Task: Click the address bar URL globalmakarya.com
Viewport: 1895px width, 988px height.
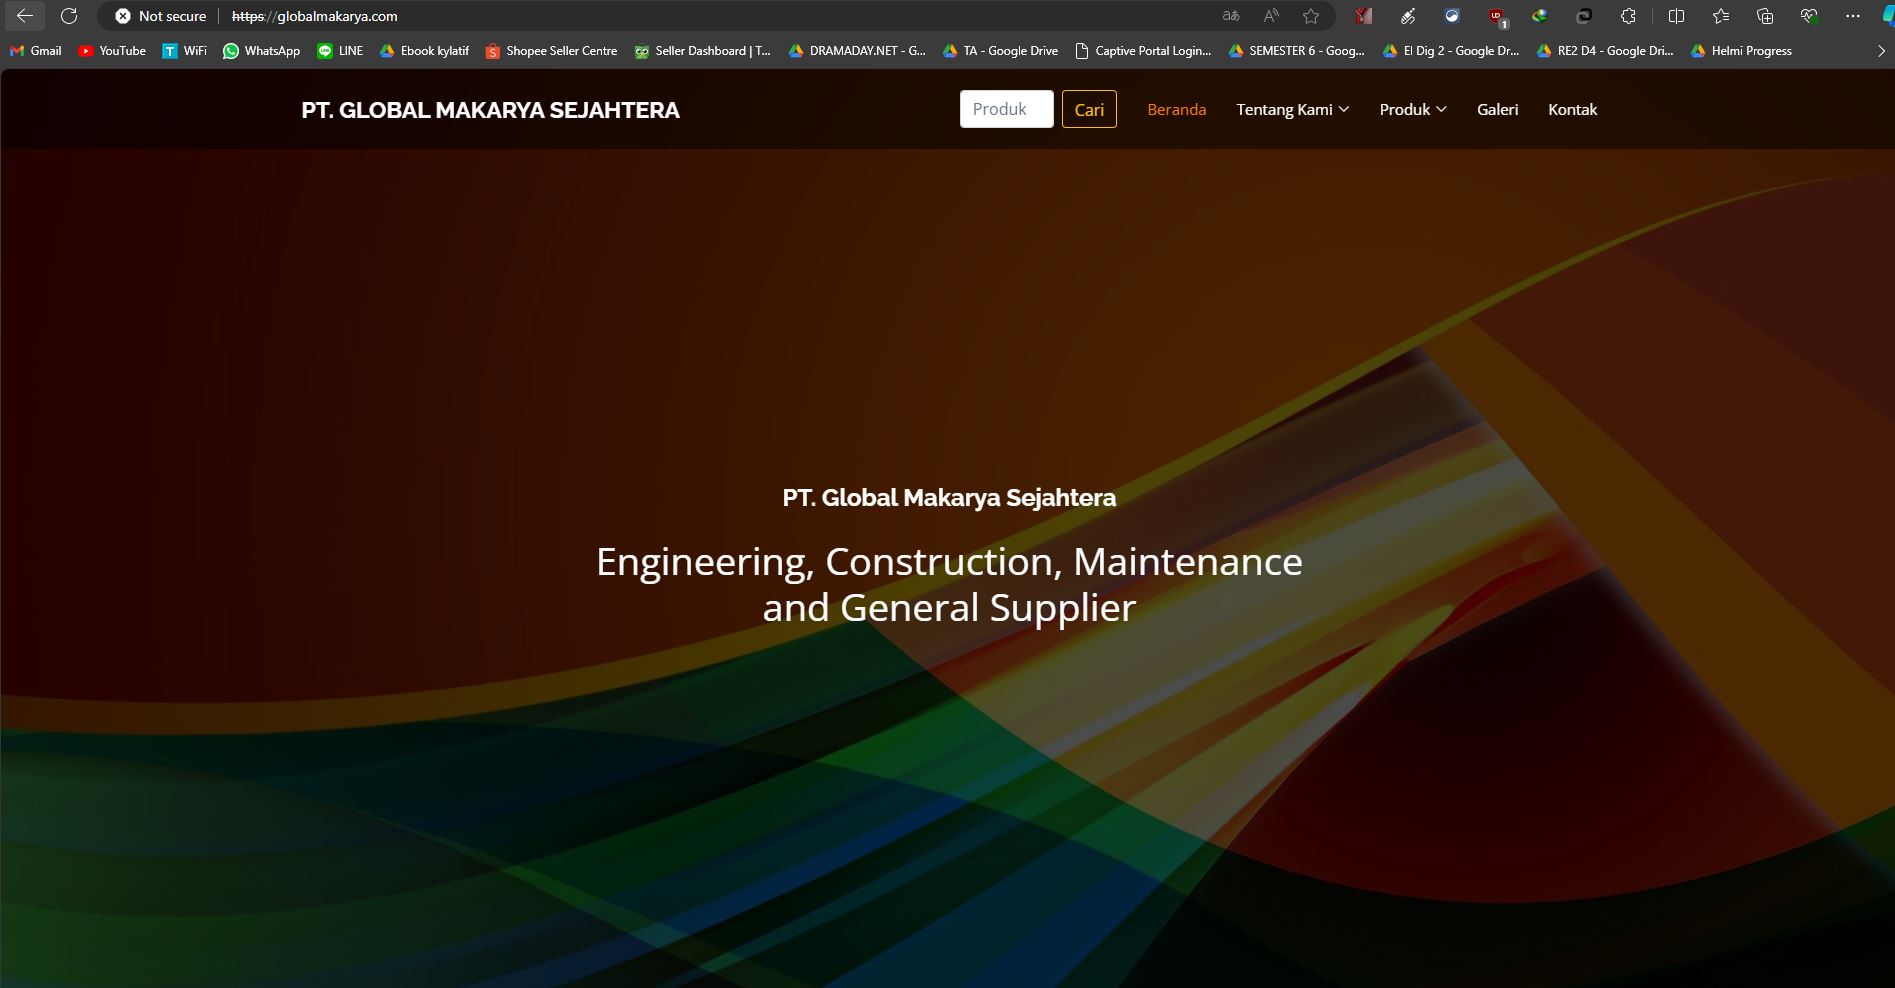Action: click(x=314, y=16)
